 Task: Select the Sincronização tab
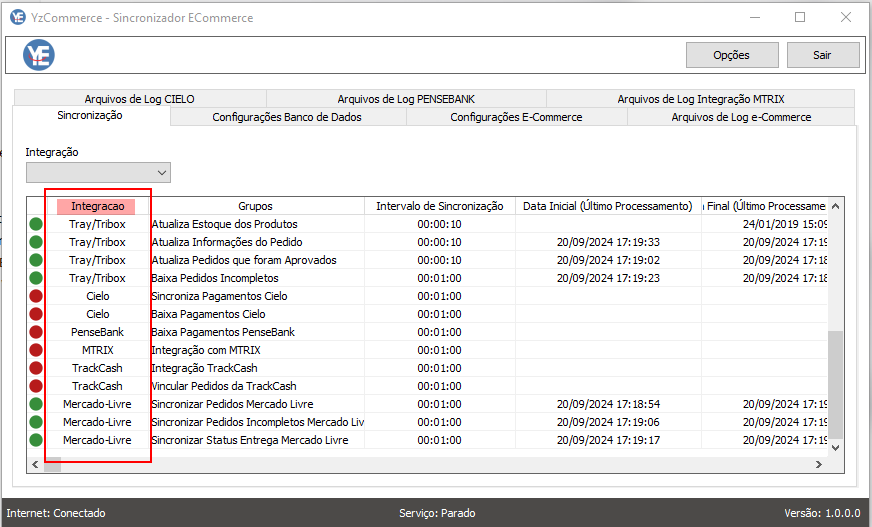pyautogui.click(x=90, y=116)
